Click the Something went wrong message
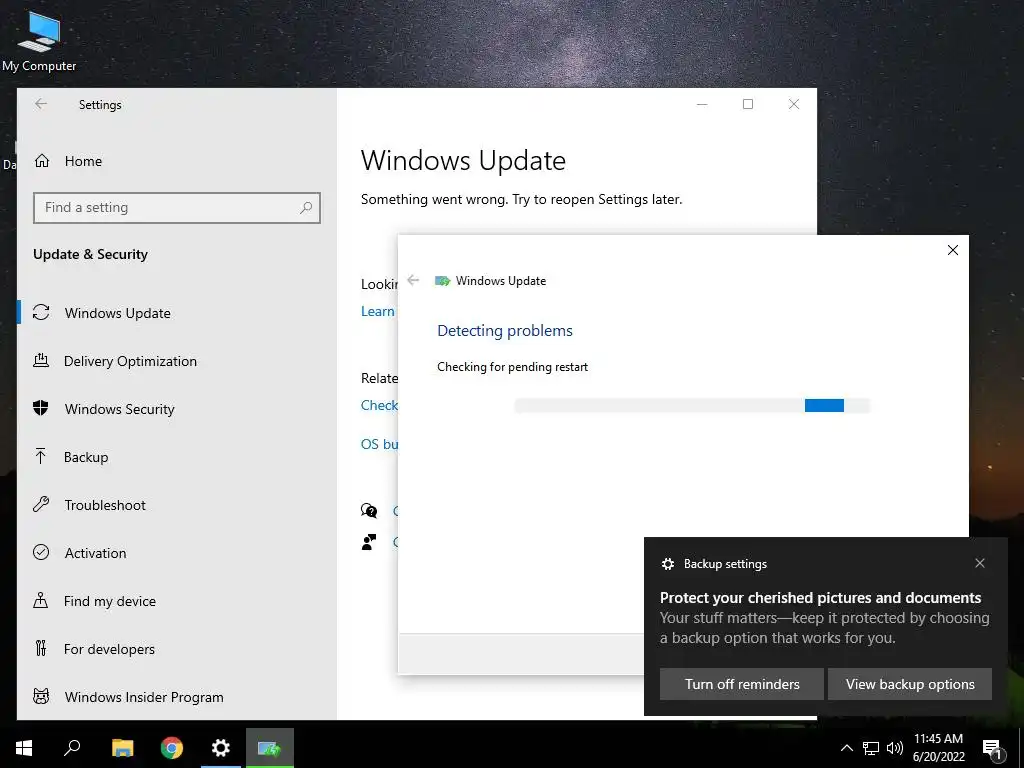This screenshot has height=768, width=1024. [521, 199]
